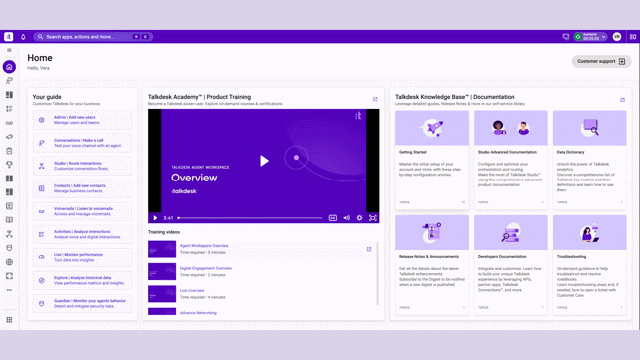Image resolution: width=640 pixels, height=360 pixels.
Task: Click the Customer support button
Action: tap(601, 61)
